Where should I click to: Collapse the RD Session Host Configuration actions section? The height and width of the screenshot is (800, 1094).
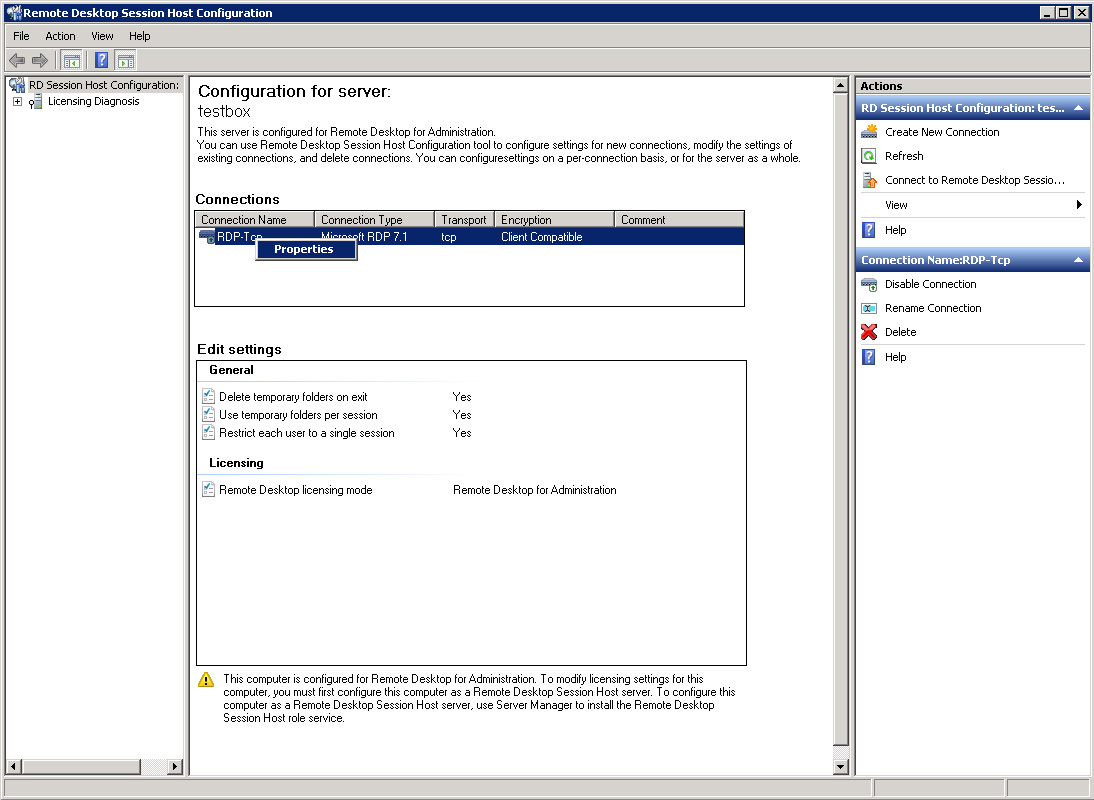(x=1079, y=108)
